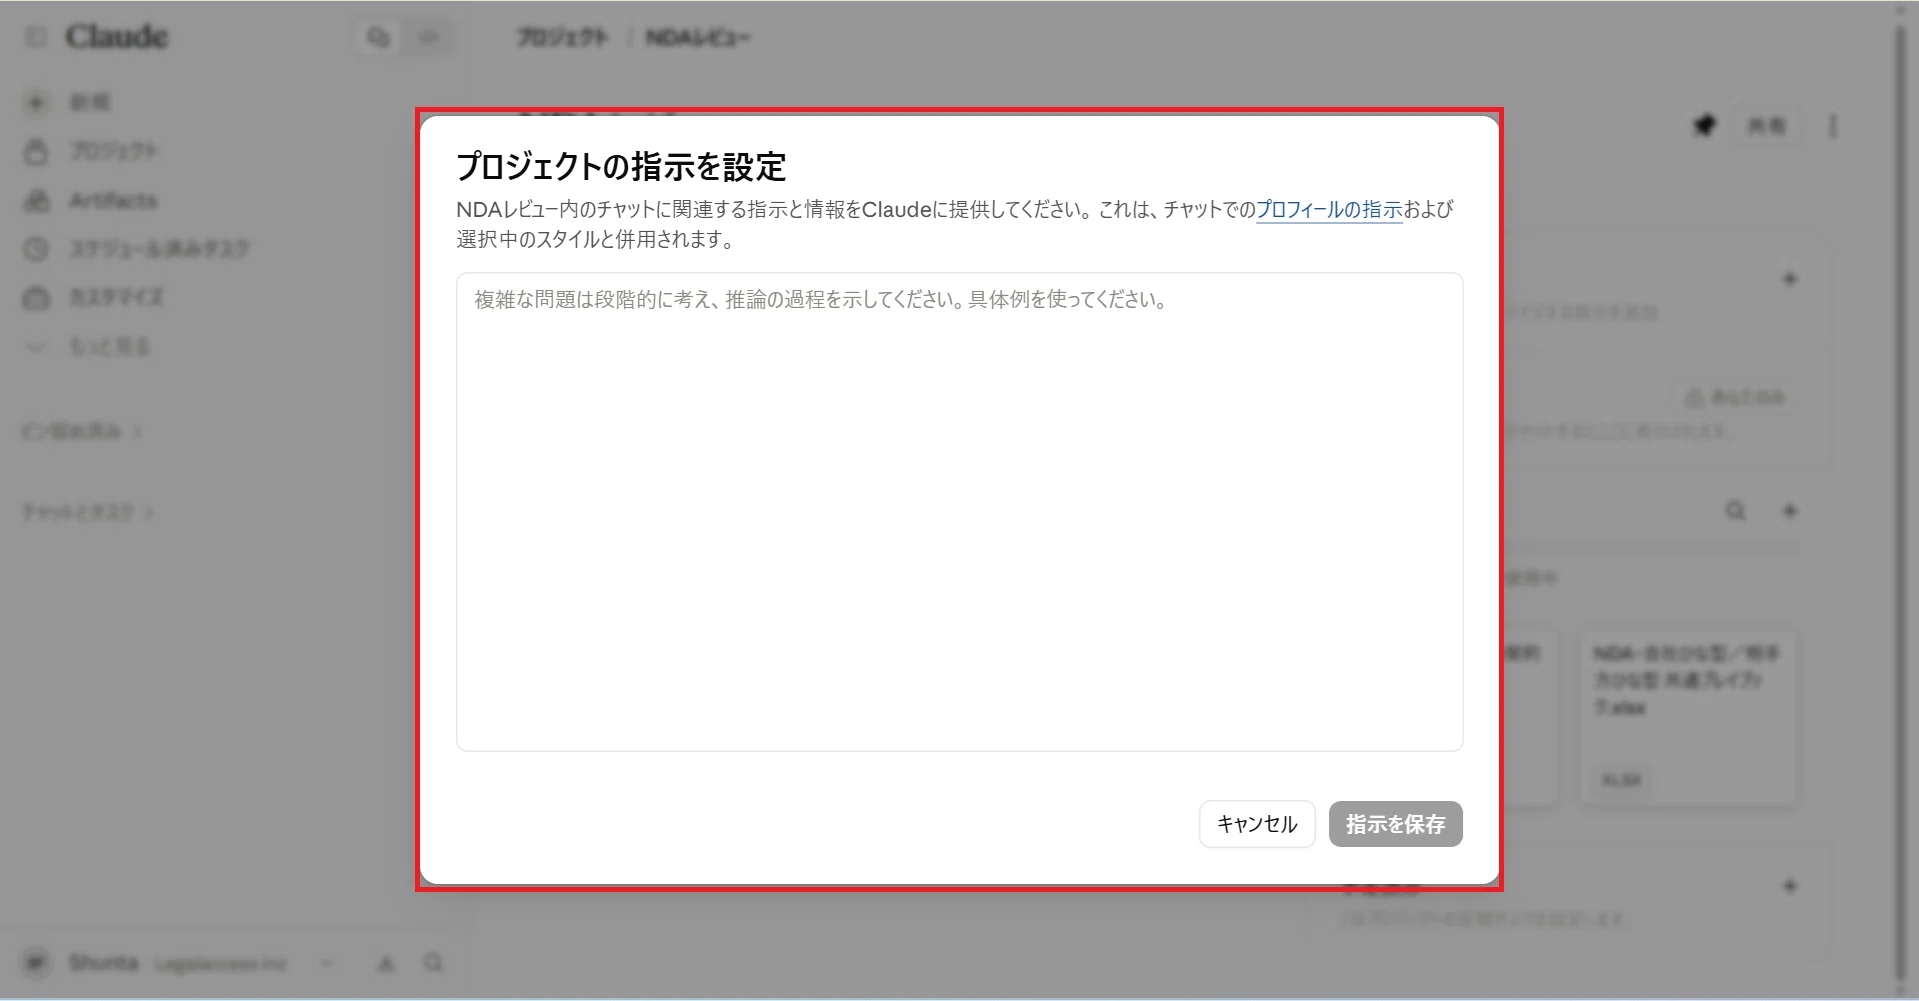This screenshot has height=1001, width=1919.
Task: Toggle the sidebar icon beside the Claude logo
Action: click(36, 37)
